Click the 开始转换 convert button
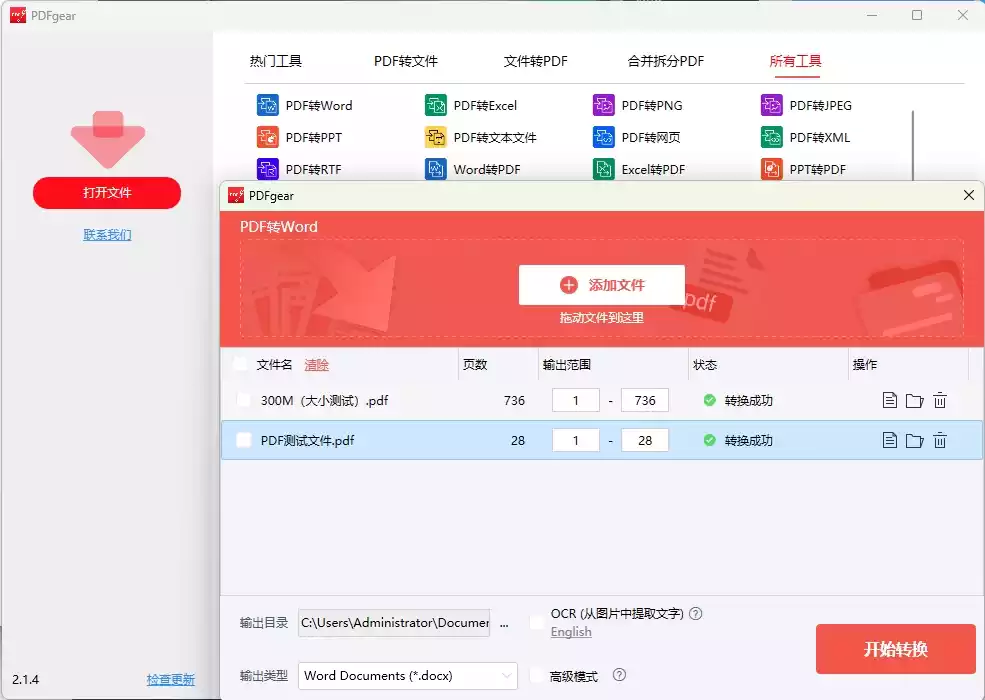 pos(895,648)
